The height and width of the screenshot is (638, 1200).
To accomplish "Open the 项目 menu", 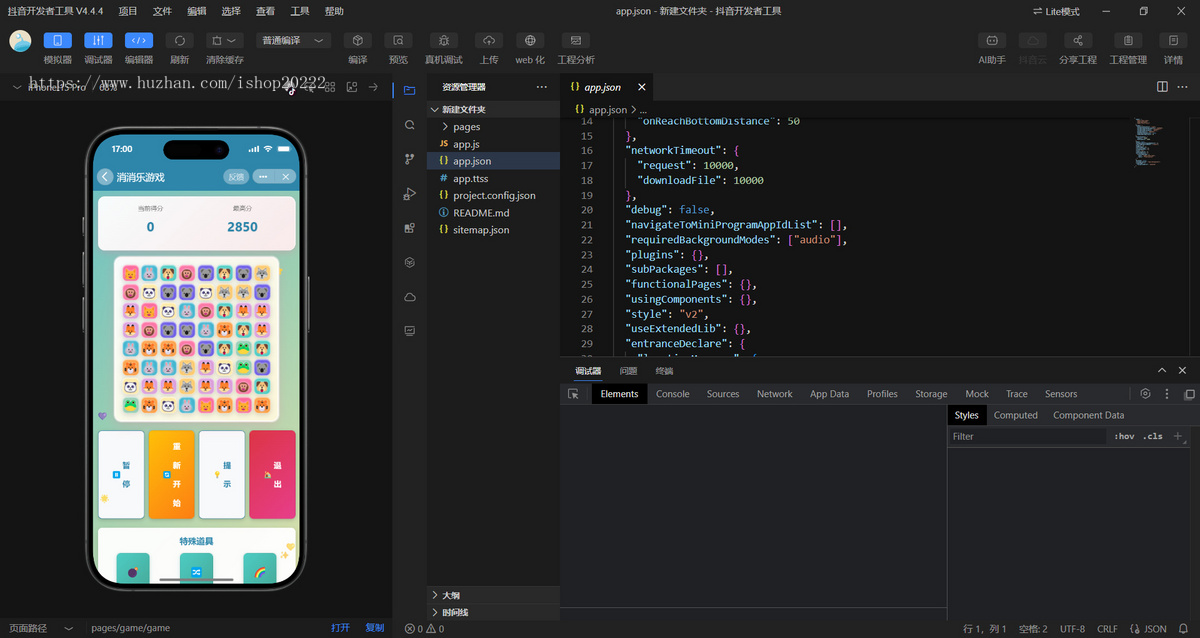I will [128, 11].
